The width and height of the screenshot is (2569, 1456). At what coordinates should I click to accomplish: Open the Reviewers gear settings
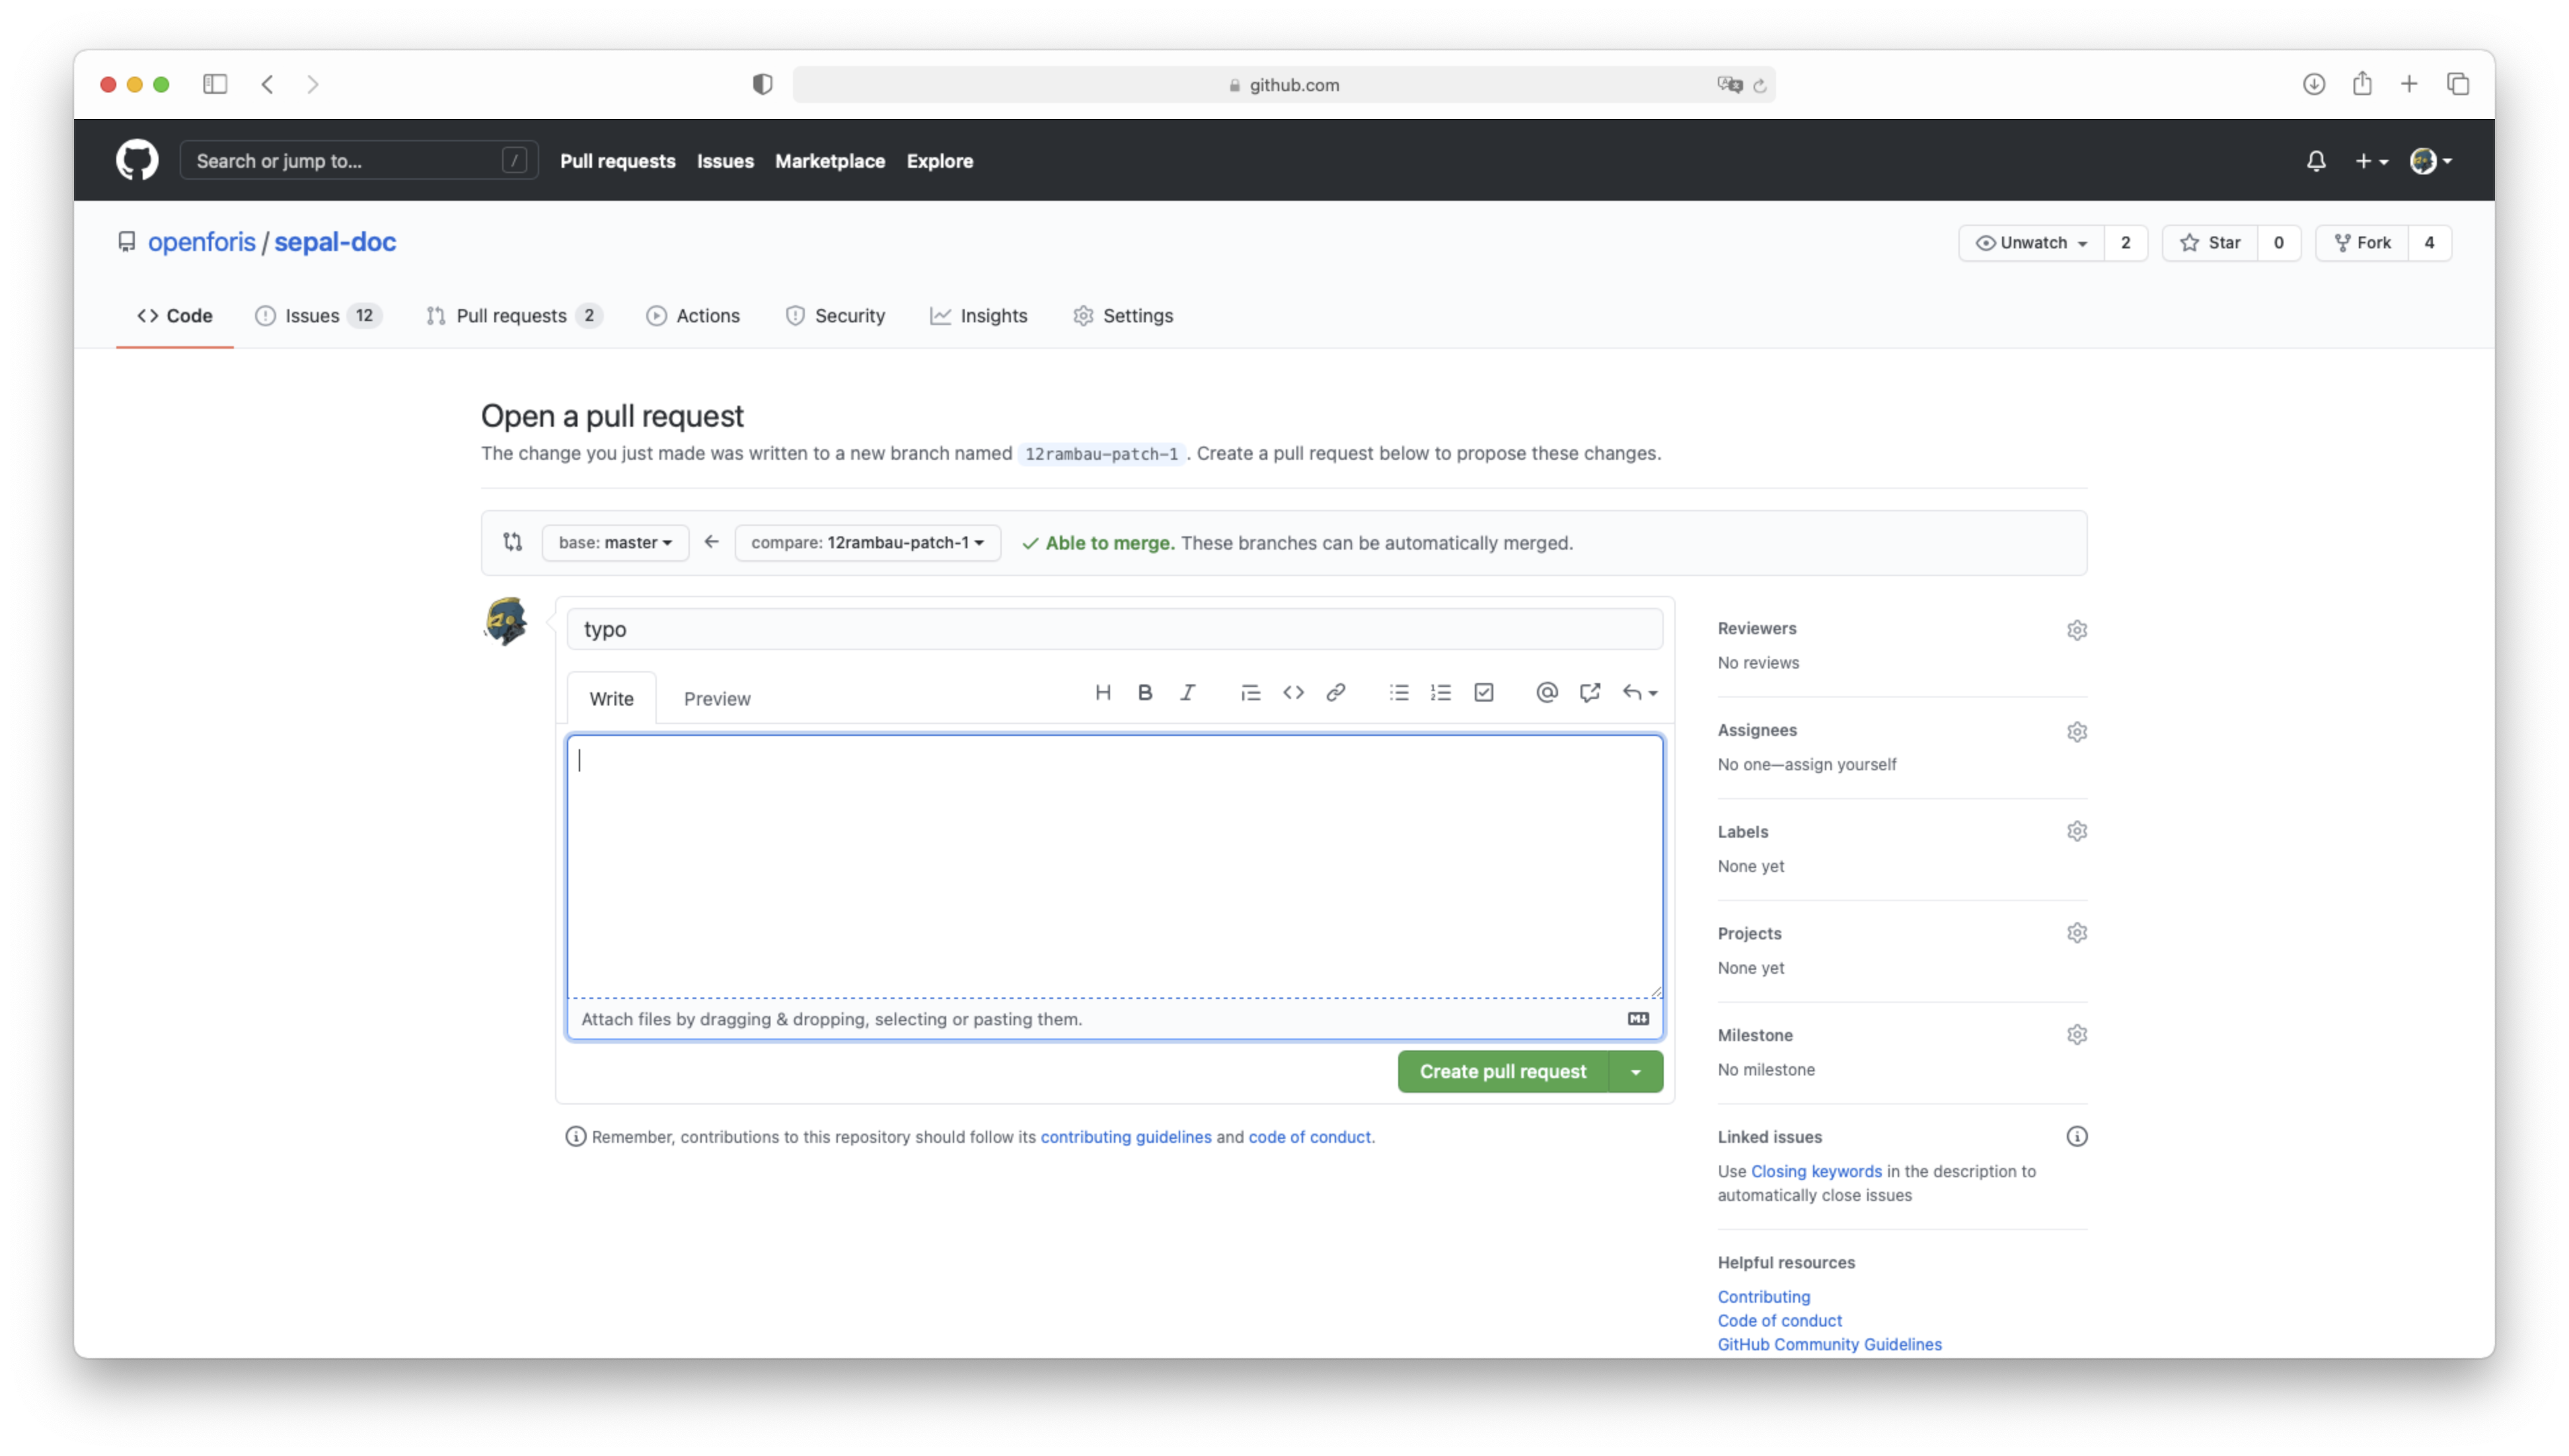coord(2076,630)
